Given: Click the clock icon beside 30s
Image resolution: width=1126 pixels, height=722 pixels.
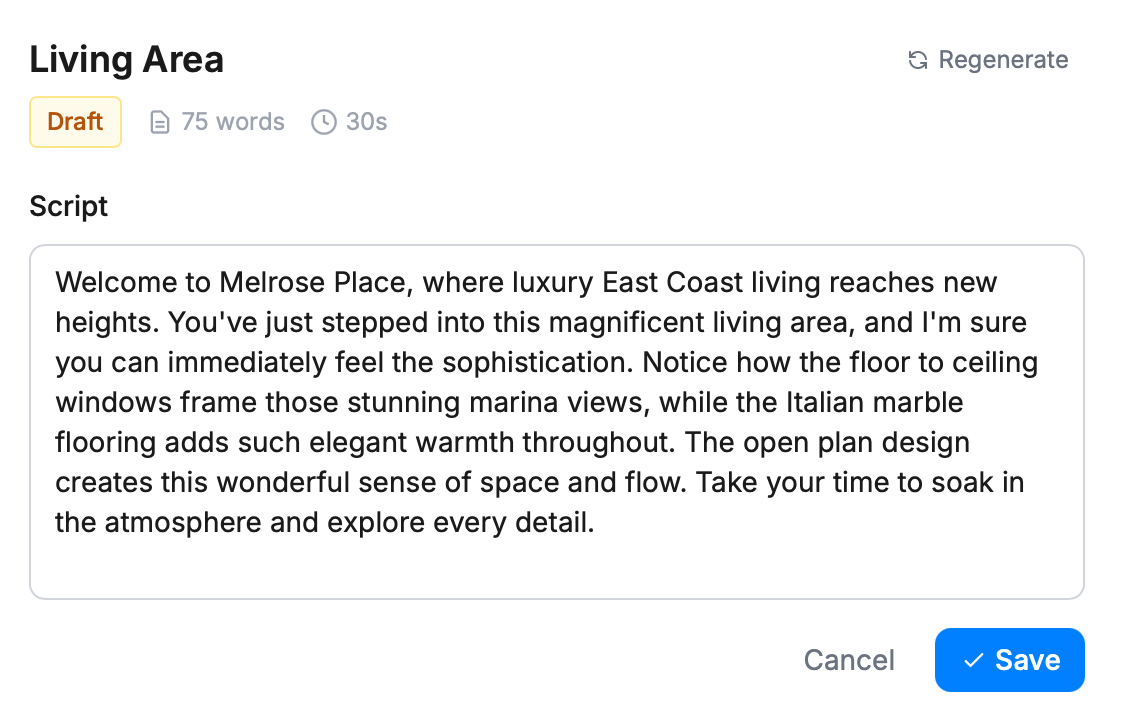Looking at the screenshot, I should 323,123.
